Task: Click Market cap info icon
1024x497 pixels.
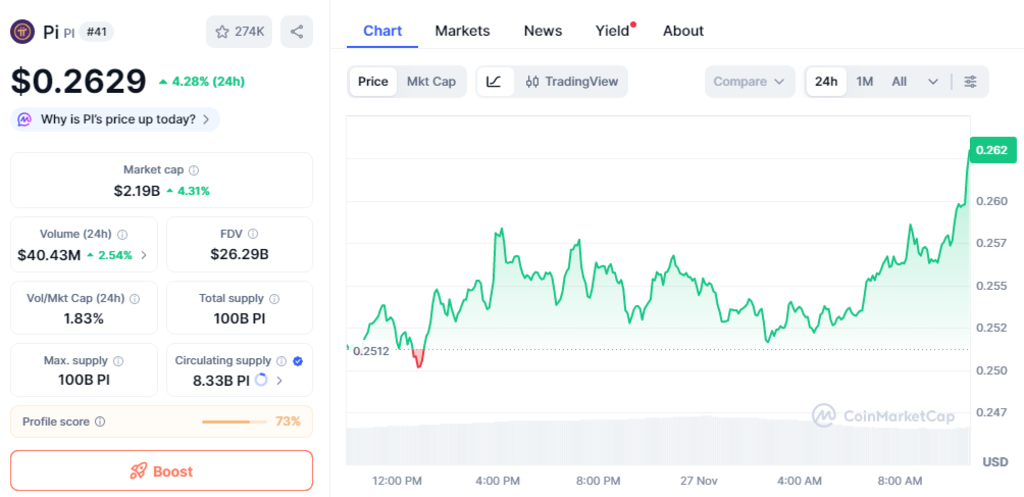Action: click(194, 170)
